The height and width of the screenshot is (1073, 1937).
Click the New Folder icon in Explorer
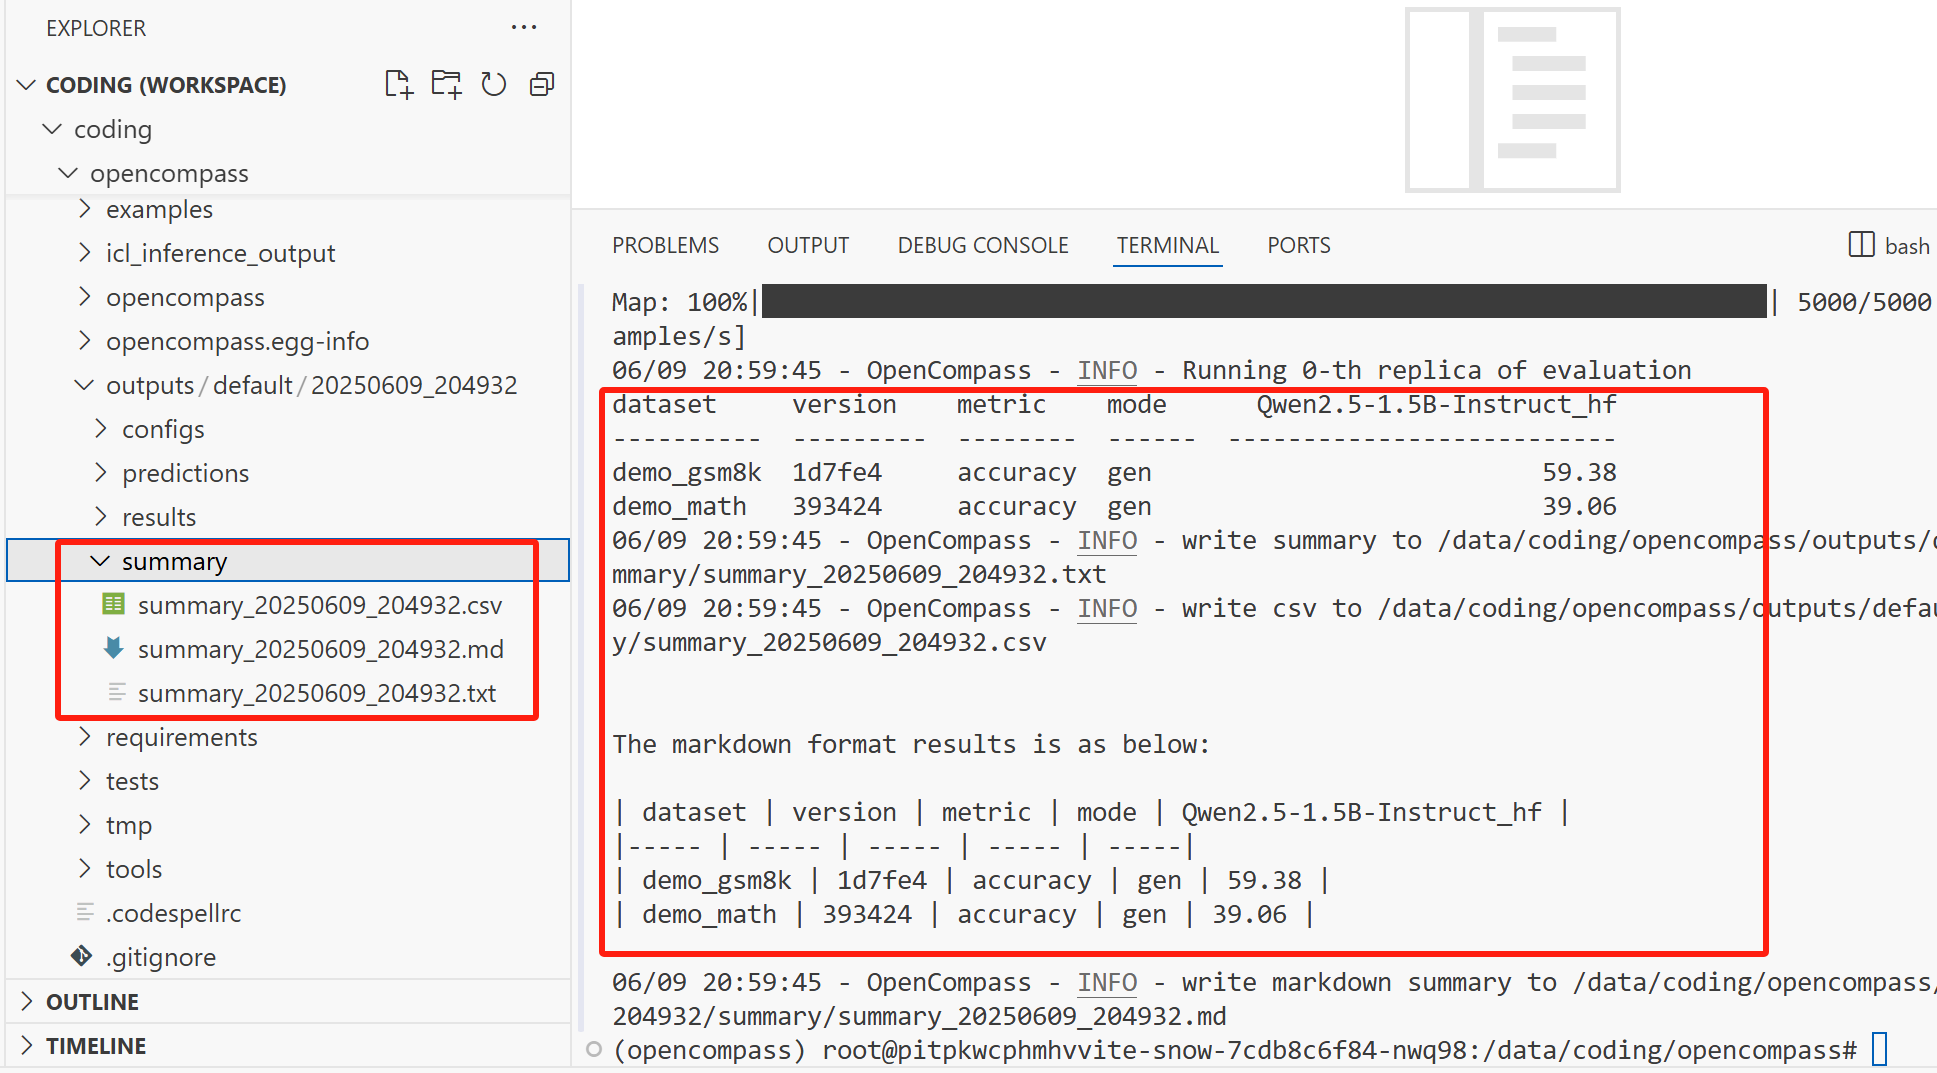[x=446, y=84]
